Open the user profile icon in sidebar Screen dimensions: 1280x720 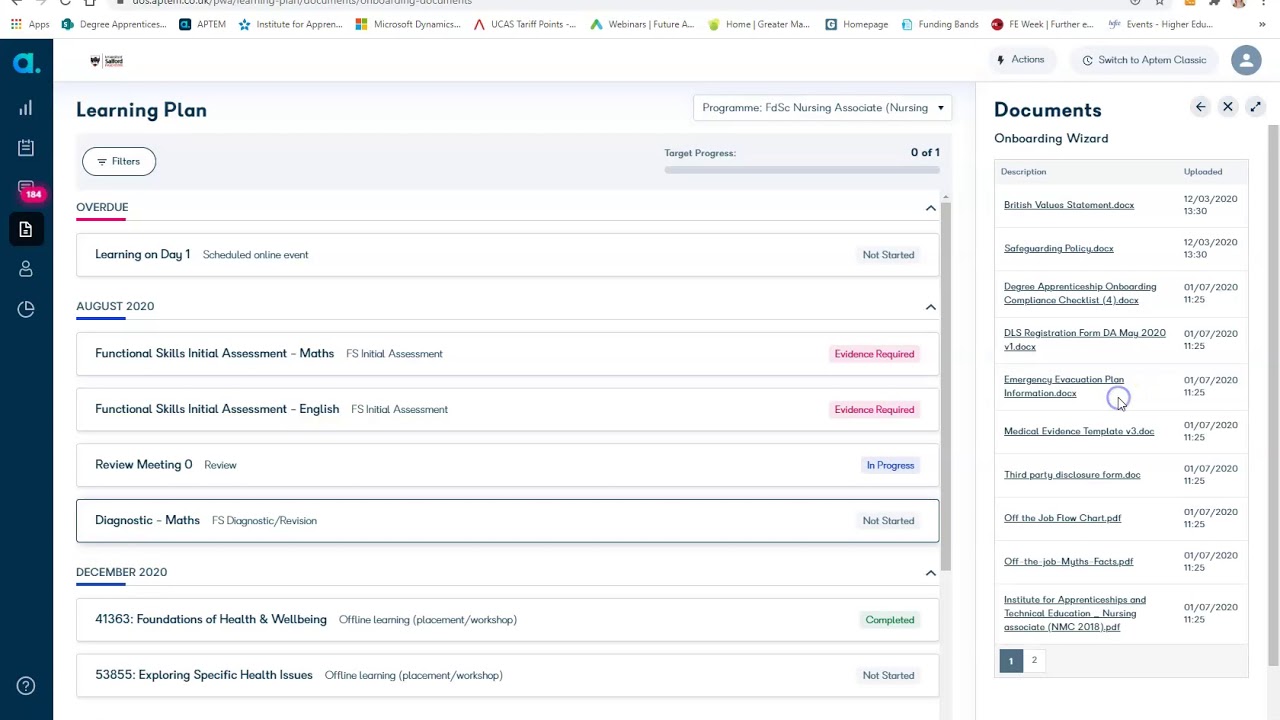(26, 269)
